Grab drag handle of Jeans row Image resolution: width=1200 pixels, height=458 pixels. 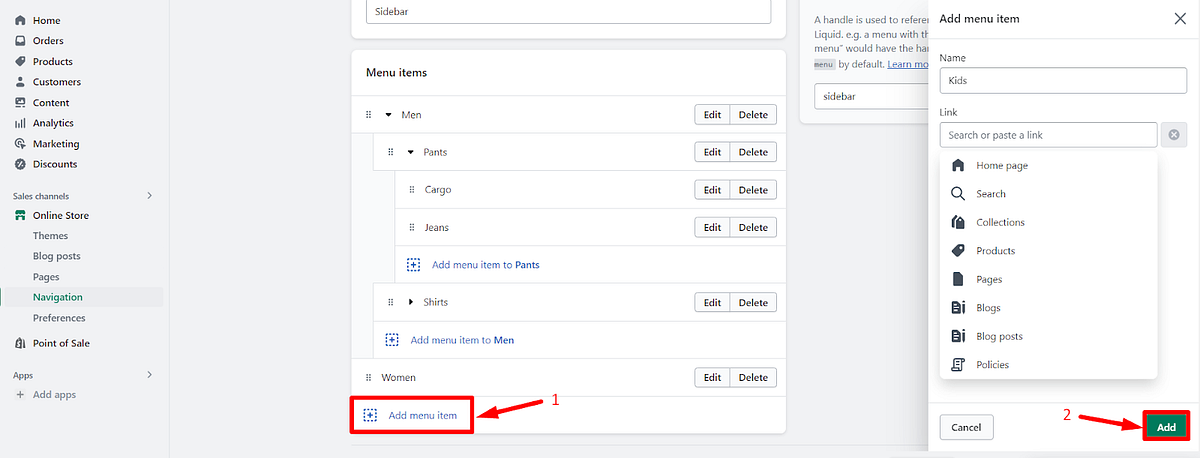[x=411, y=227]
